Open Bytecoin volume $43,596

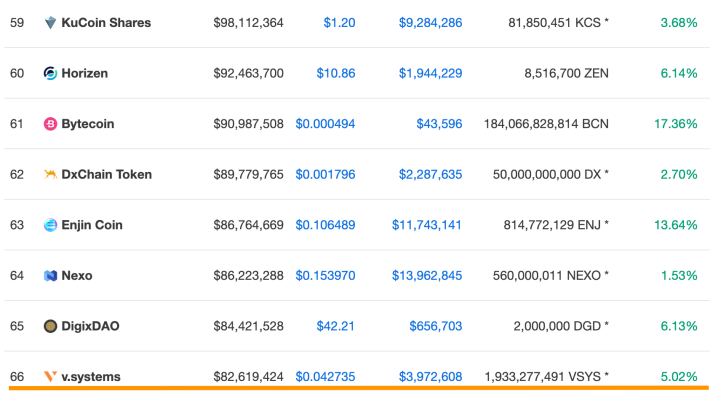point(439,124)
